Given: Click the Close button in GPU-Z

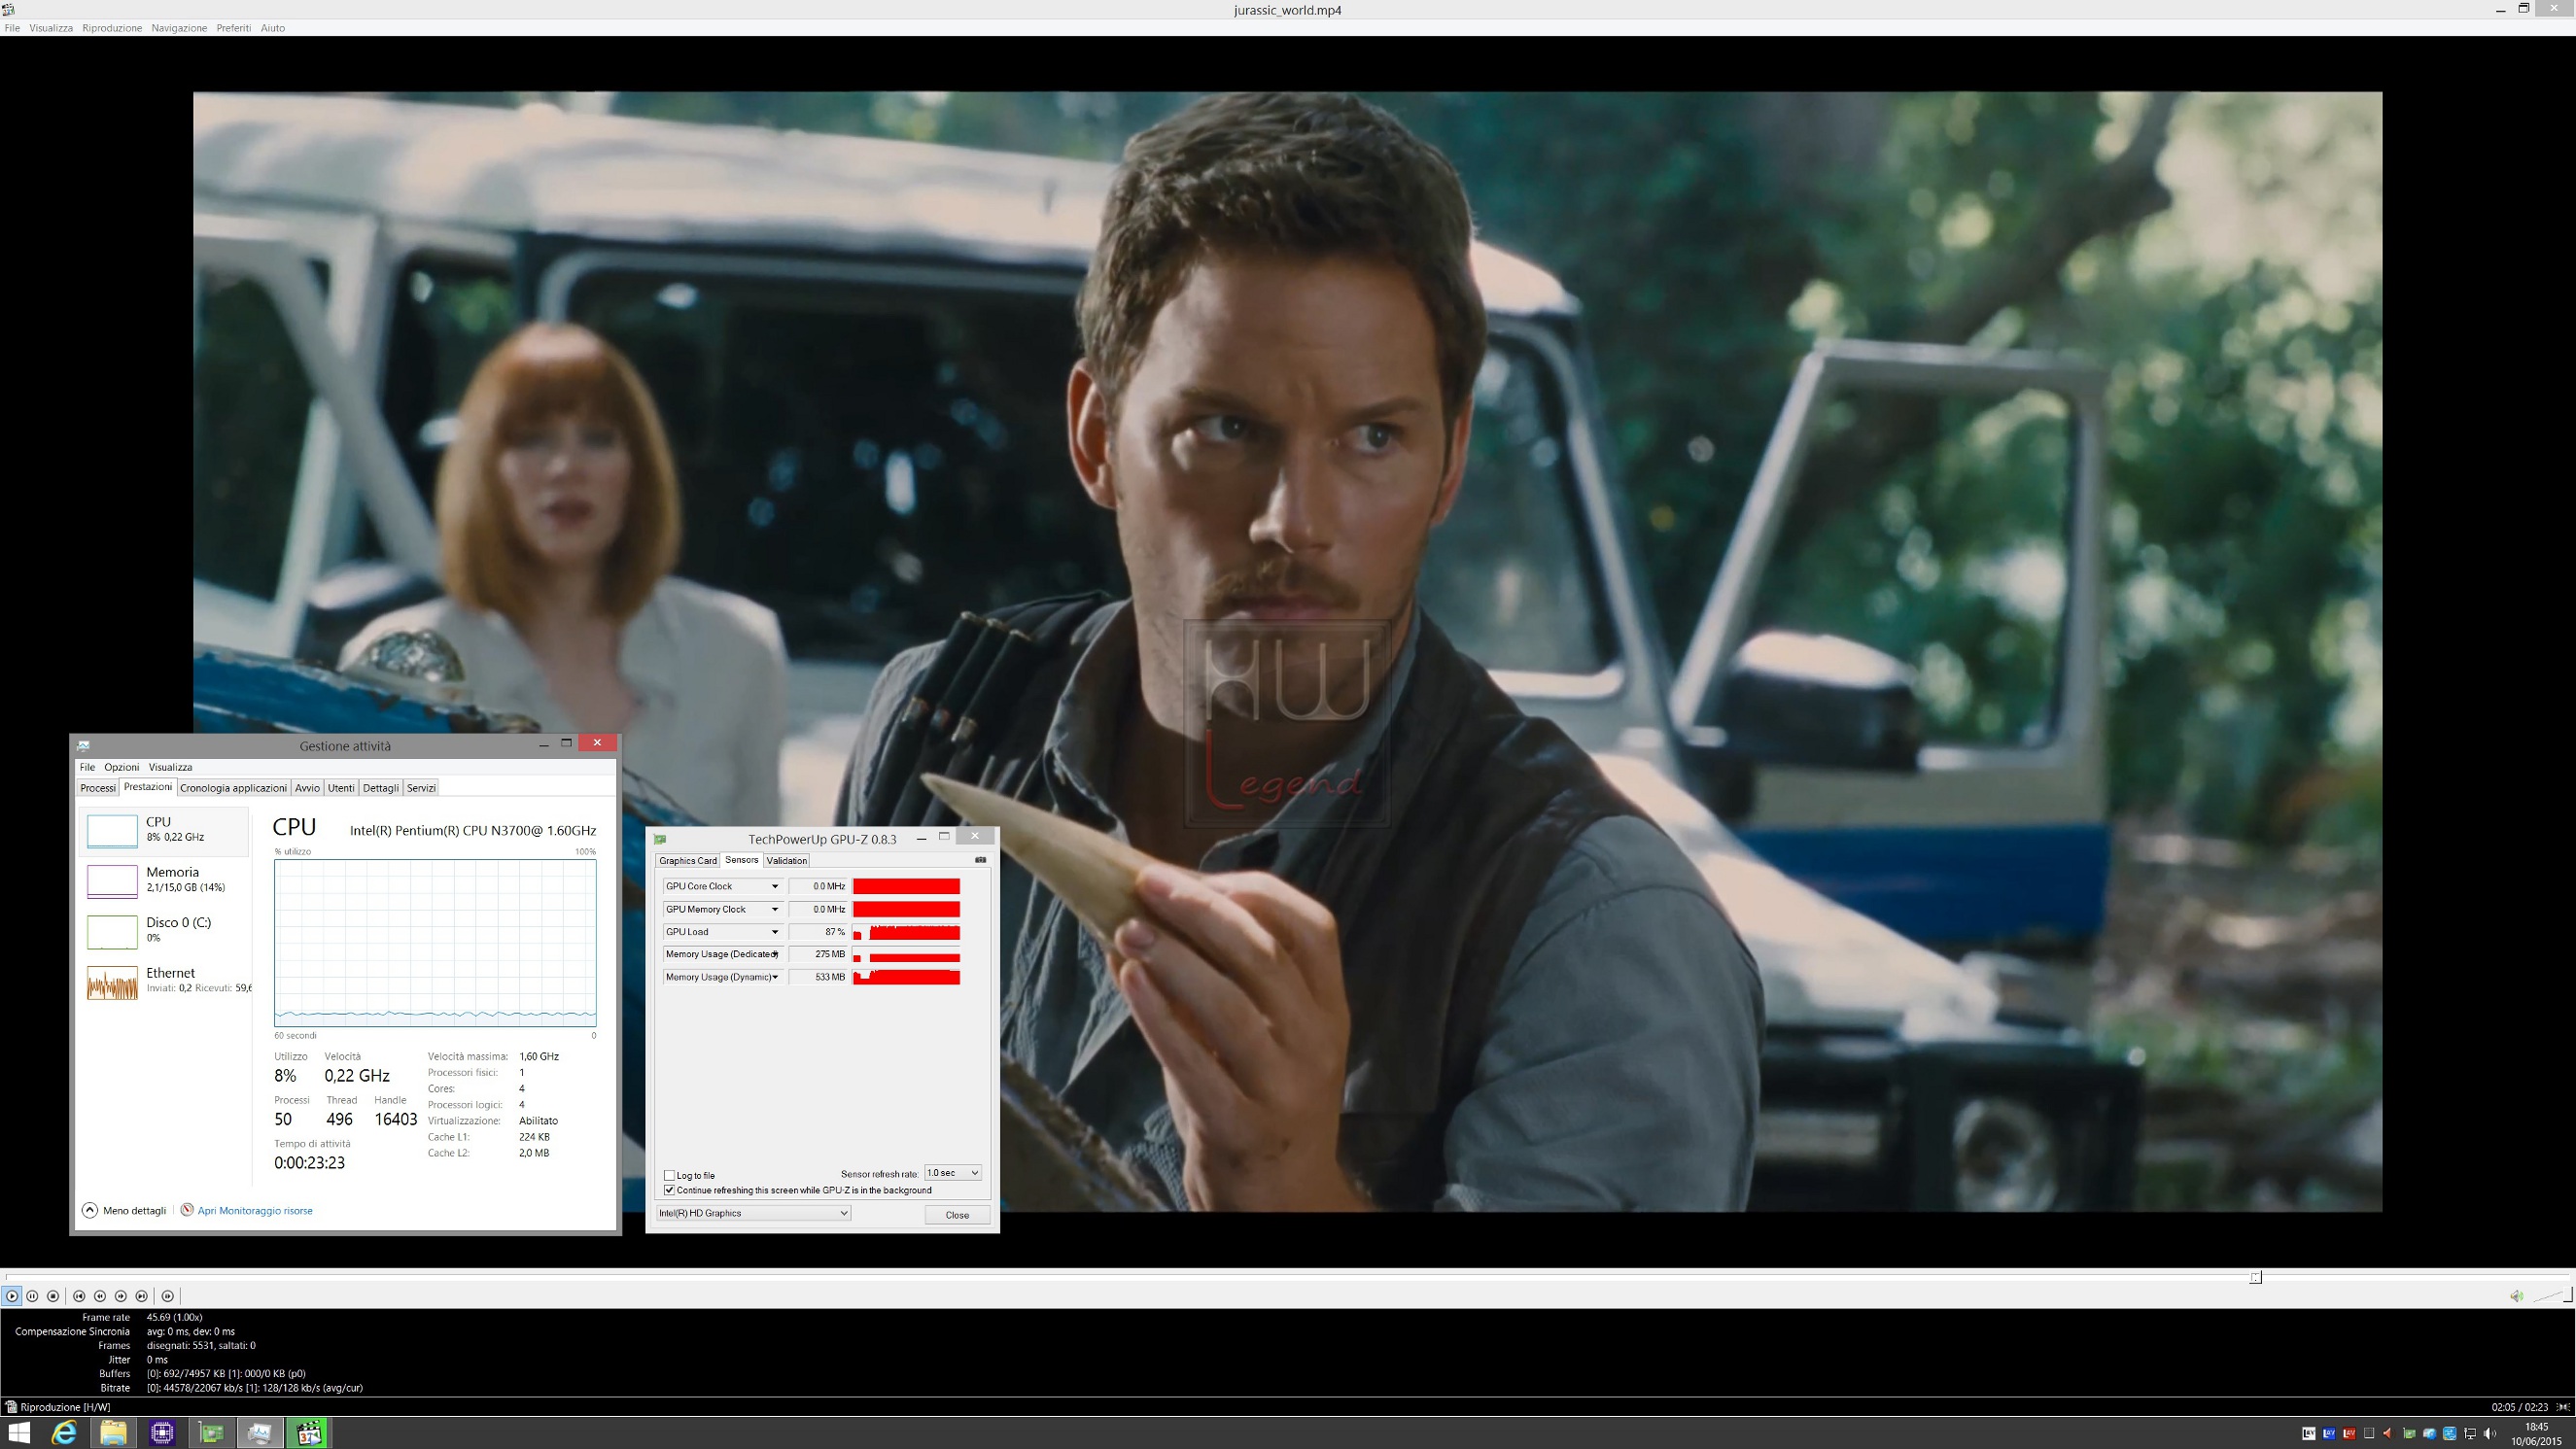Looking at the screenshot, I should pos(957,1215).
